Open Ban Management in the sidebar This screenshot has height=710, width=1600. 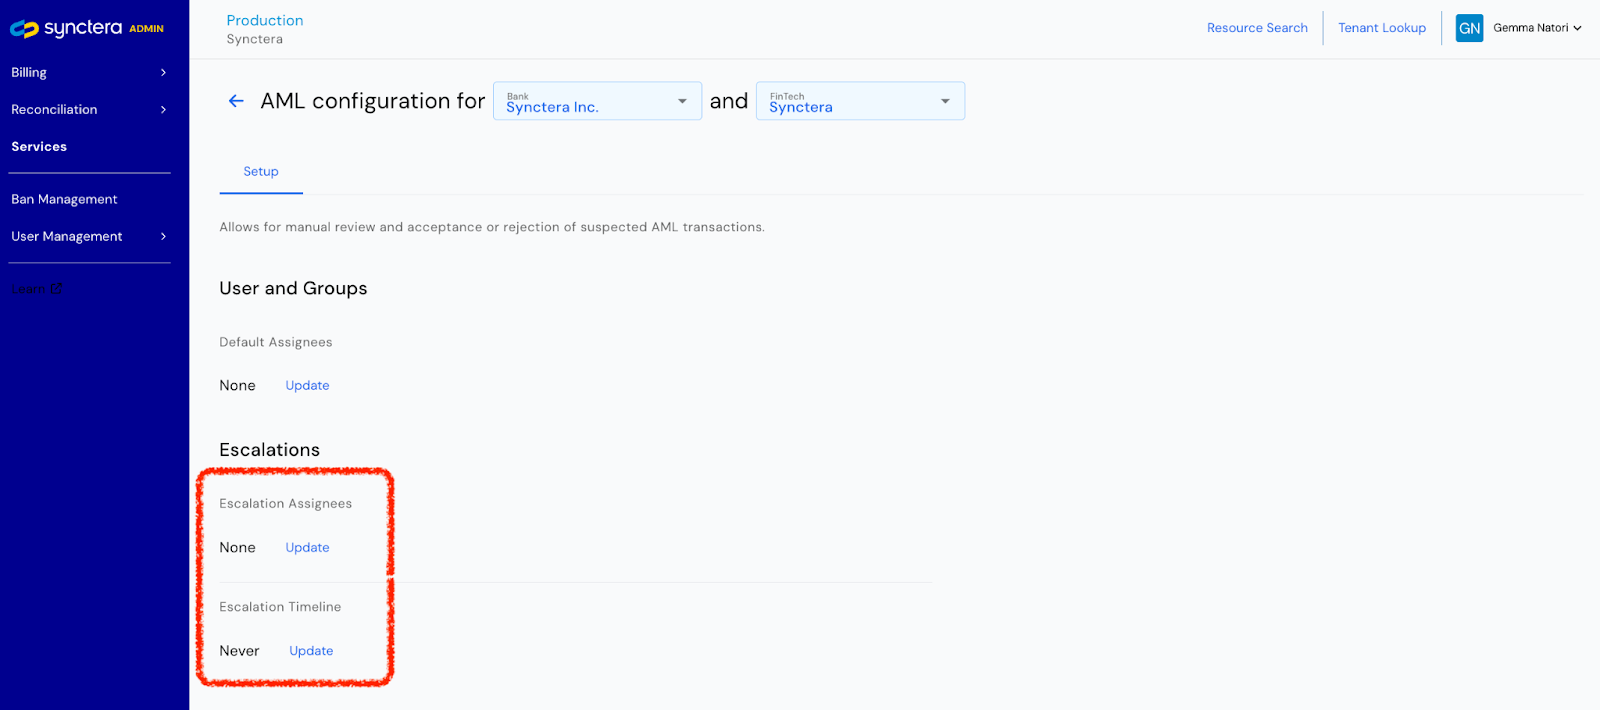[x=64, y=199]
